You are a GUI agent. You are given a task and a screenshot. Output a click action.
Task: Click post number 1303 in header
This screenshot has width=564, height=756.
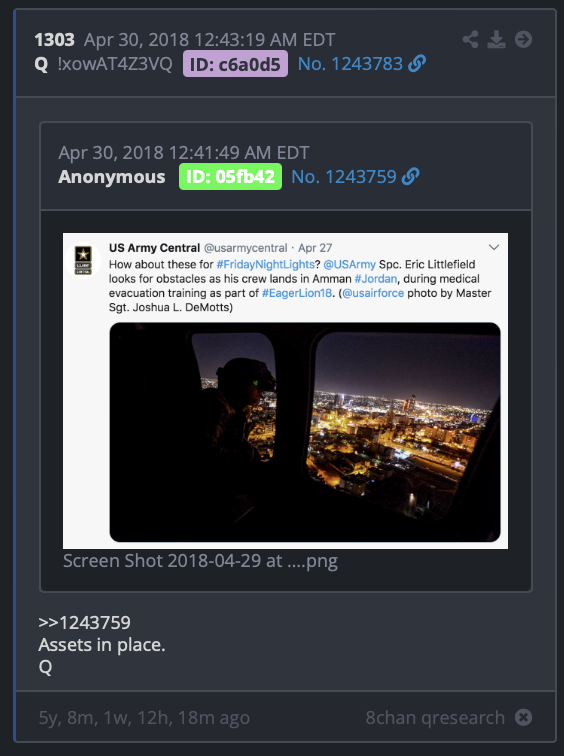pos(54,40)
